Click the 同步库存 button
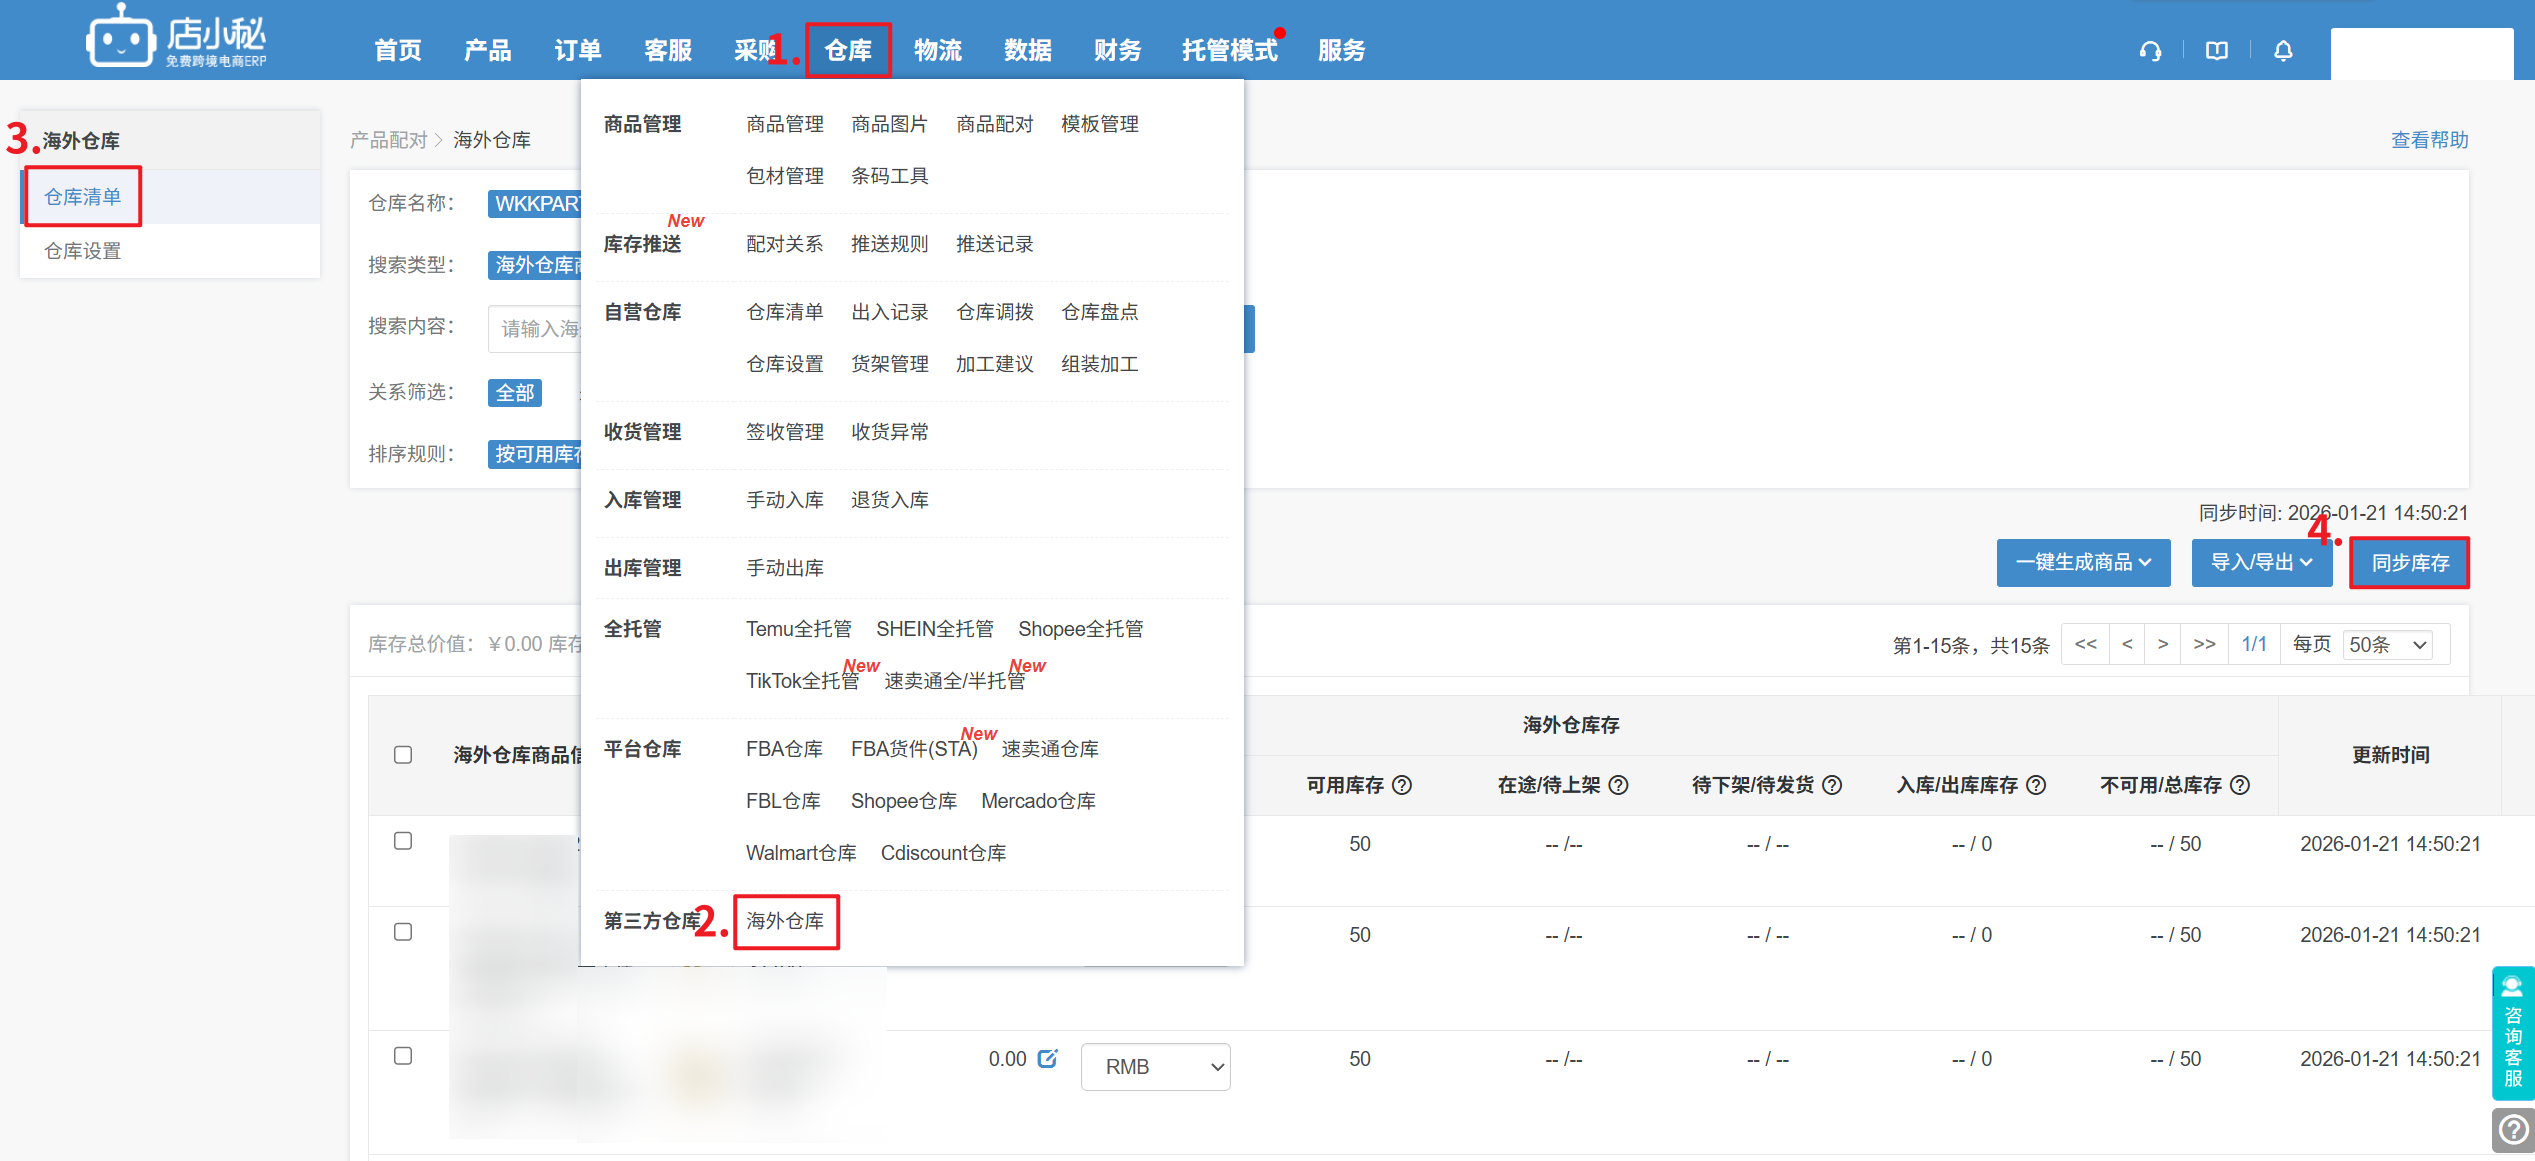 point(2409,562)
